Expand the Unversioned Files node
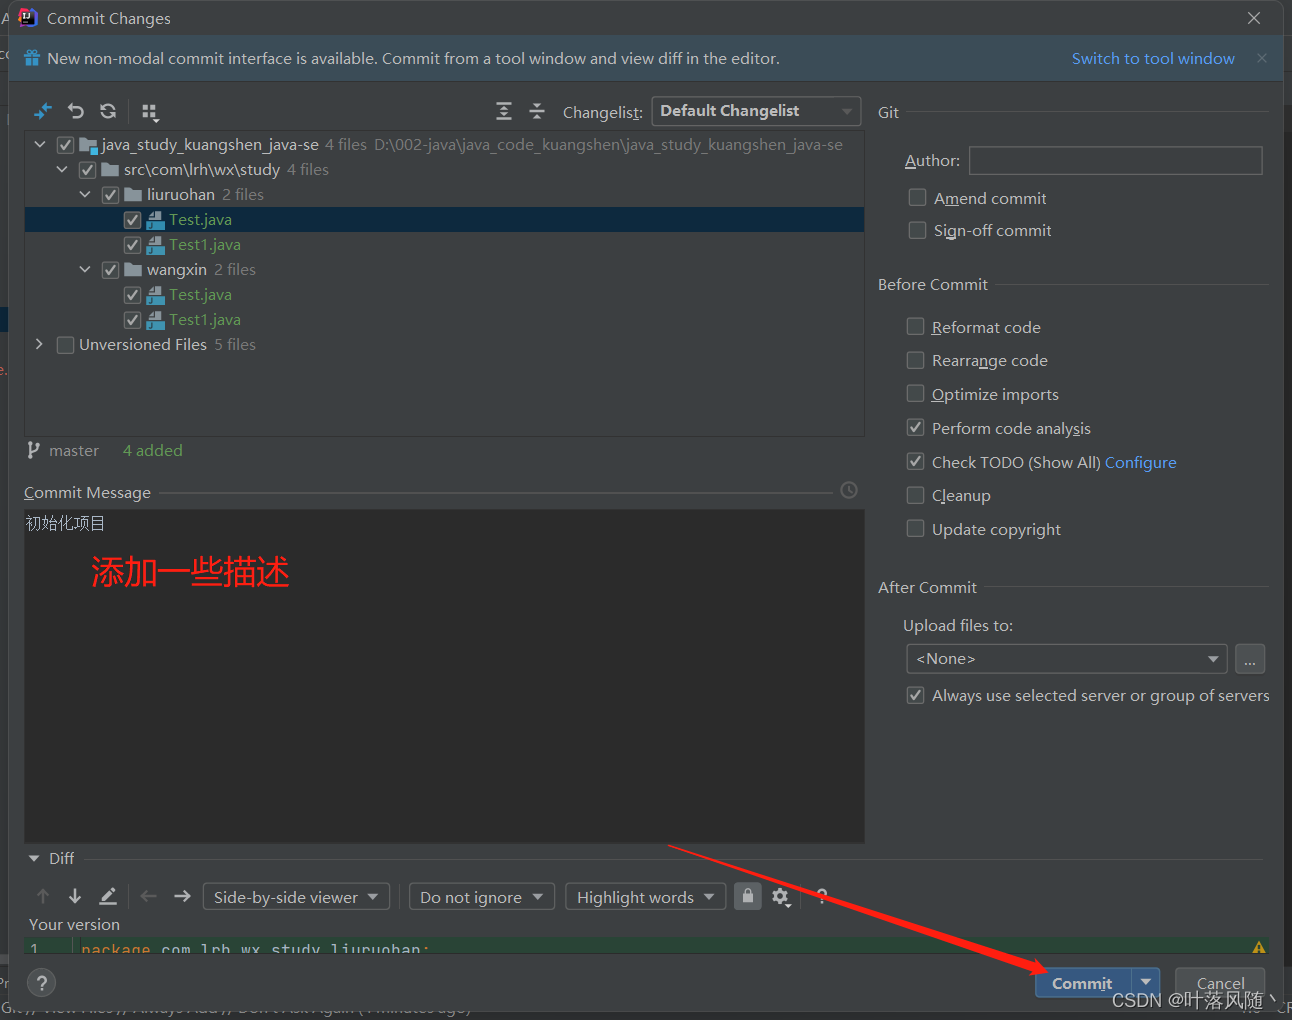 [x=39, y=344]
